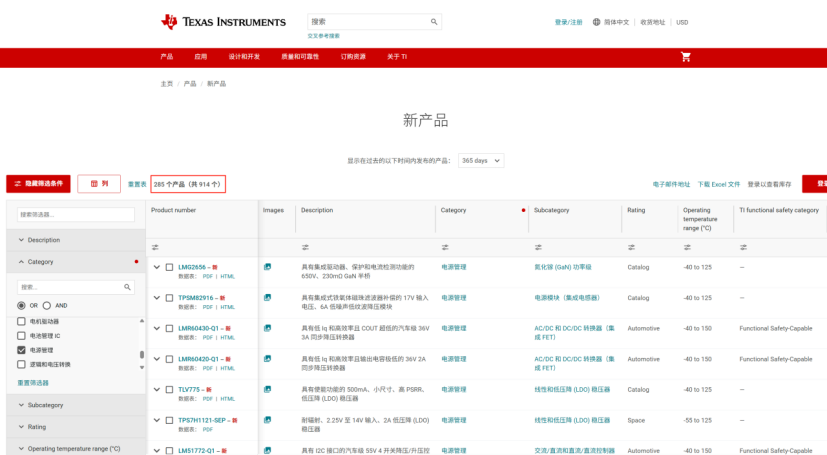Viewport: 827px width, 455px height.
Task: Open HTML datasheet for TLV775
Action: [227, 399]
